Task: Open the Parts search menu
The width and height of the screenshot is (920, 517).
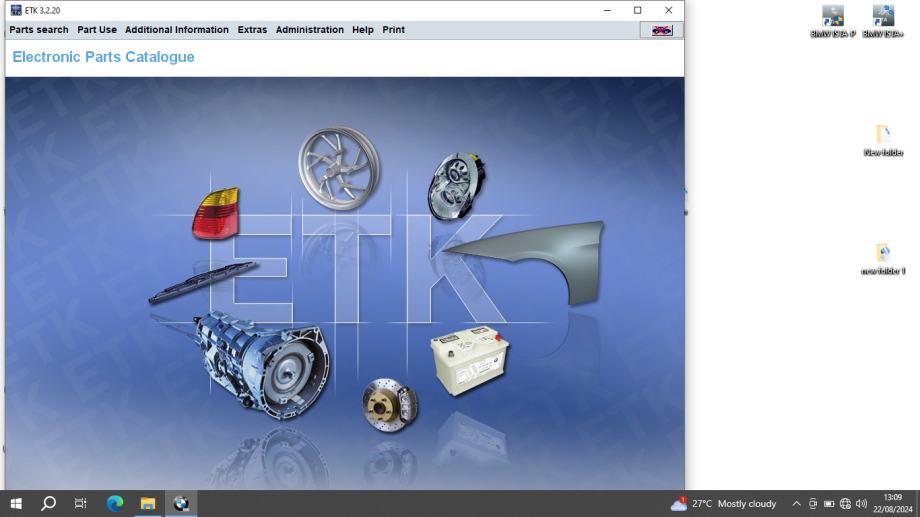Action: pos(39,29)
